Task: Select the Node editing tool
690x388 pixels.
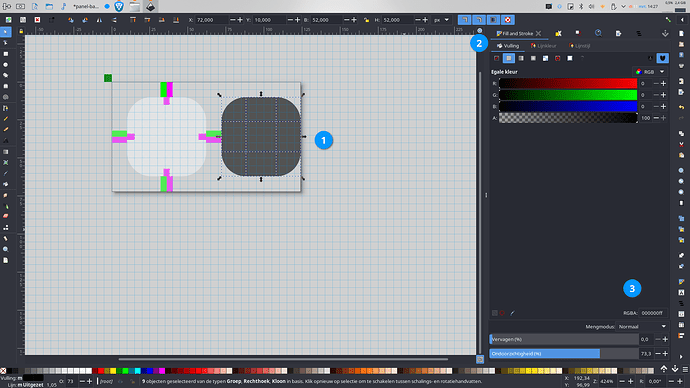Action: coord(5,43)
